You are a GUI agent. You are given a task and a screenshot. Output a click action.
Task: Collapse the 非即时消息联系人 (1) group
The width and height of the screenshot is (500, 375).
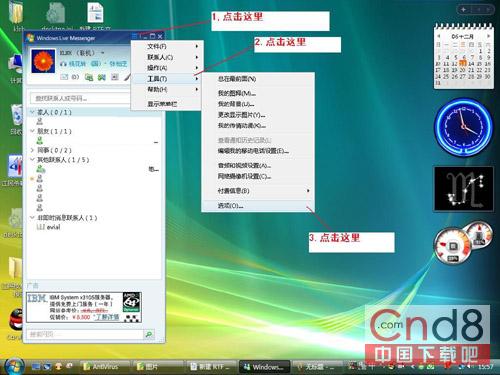[32, 218]
